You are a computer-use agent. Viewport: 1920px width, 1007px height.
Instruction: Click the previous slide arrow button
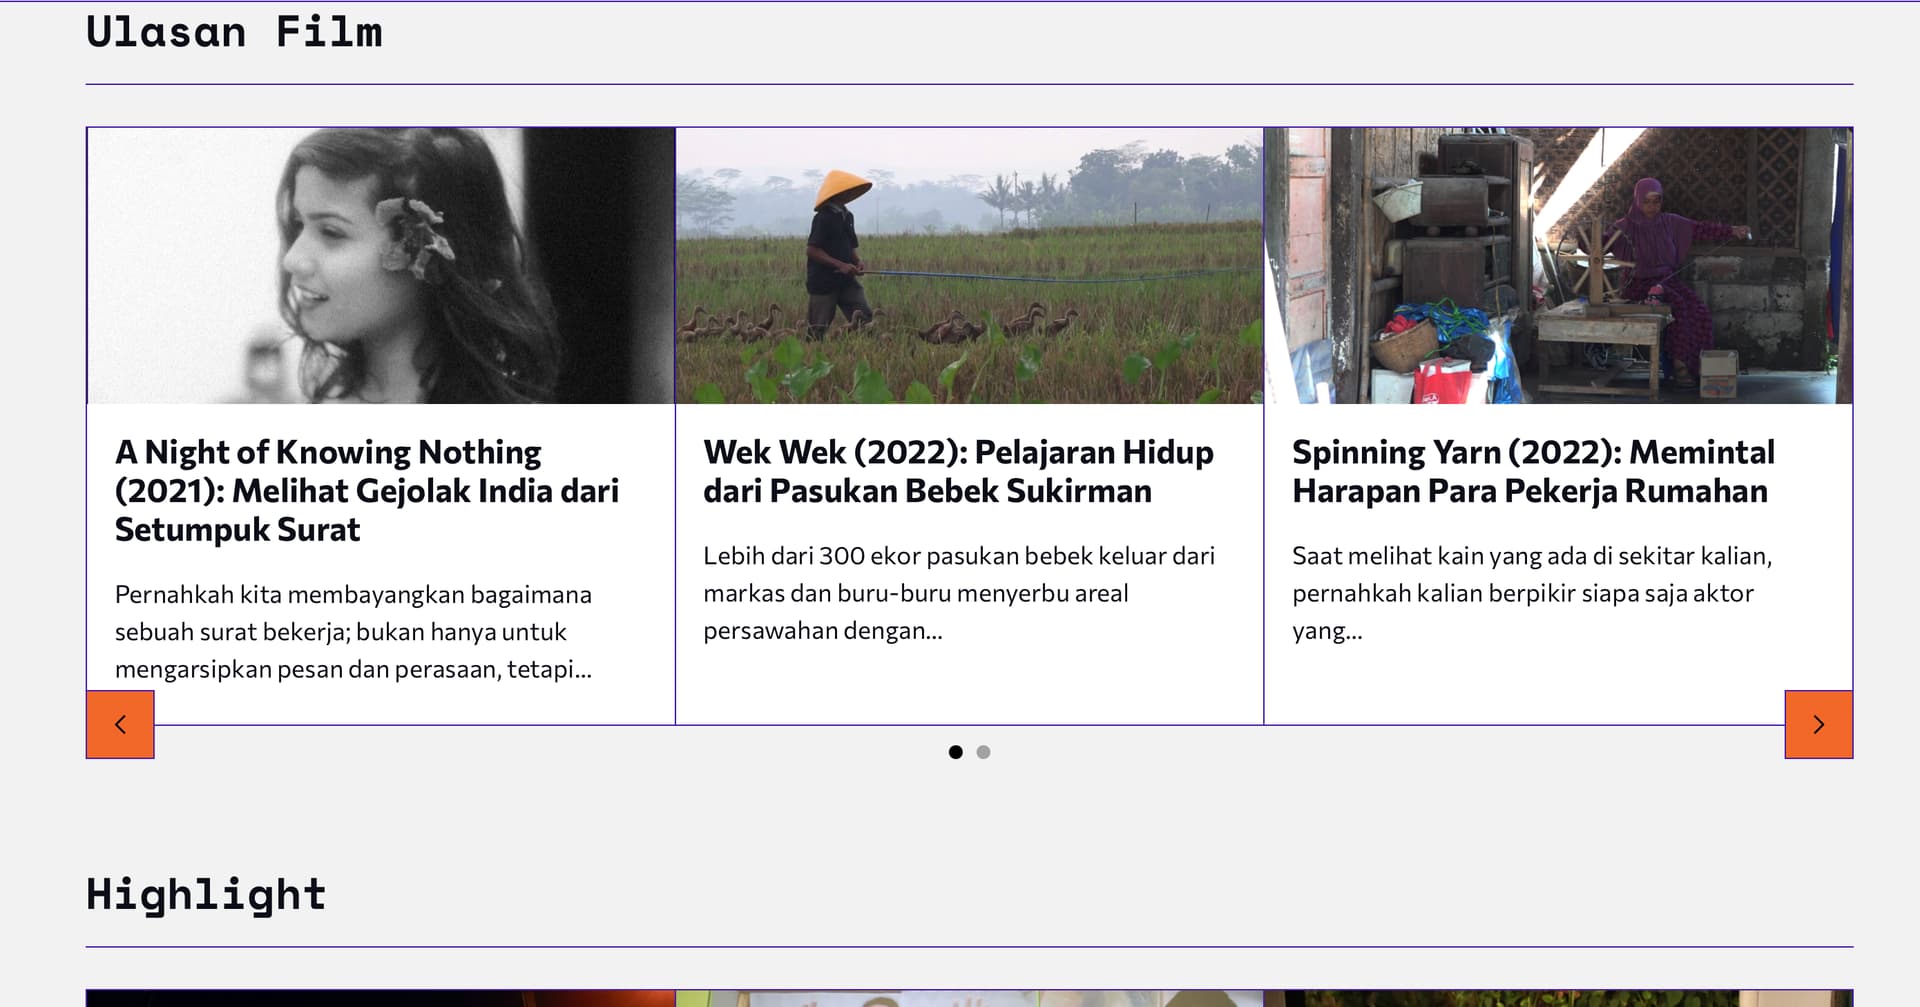(x=120, y=724)
